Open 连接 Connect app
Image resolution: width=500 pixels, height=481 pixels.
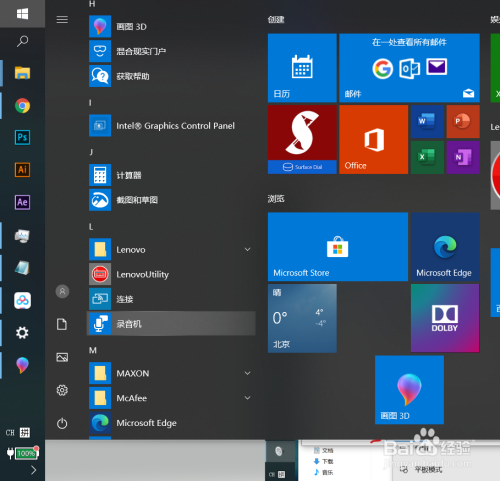[x=171, y=299]
